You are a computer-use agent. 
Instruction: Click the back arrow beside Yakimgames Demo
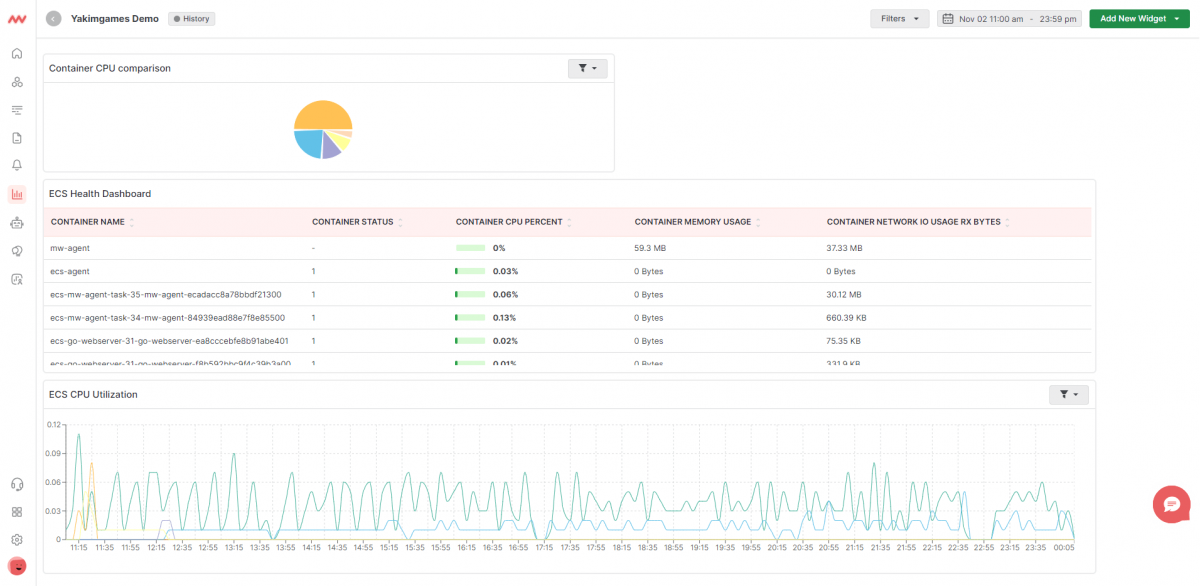click(x=53, y=19)
